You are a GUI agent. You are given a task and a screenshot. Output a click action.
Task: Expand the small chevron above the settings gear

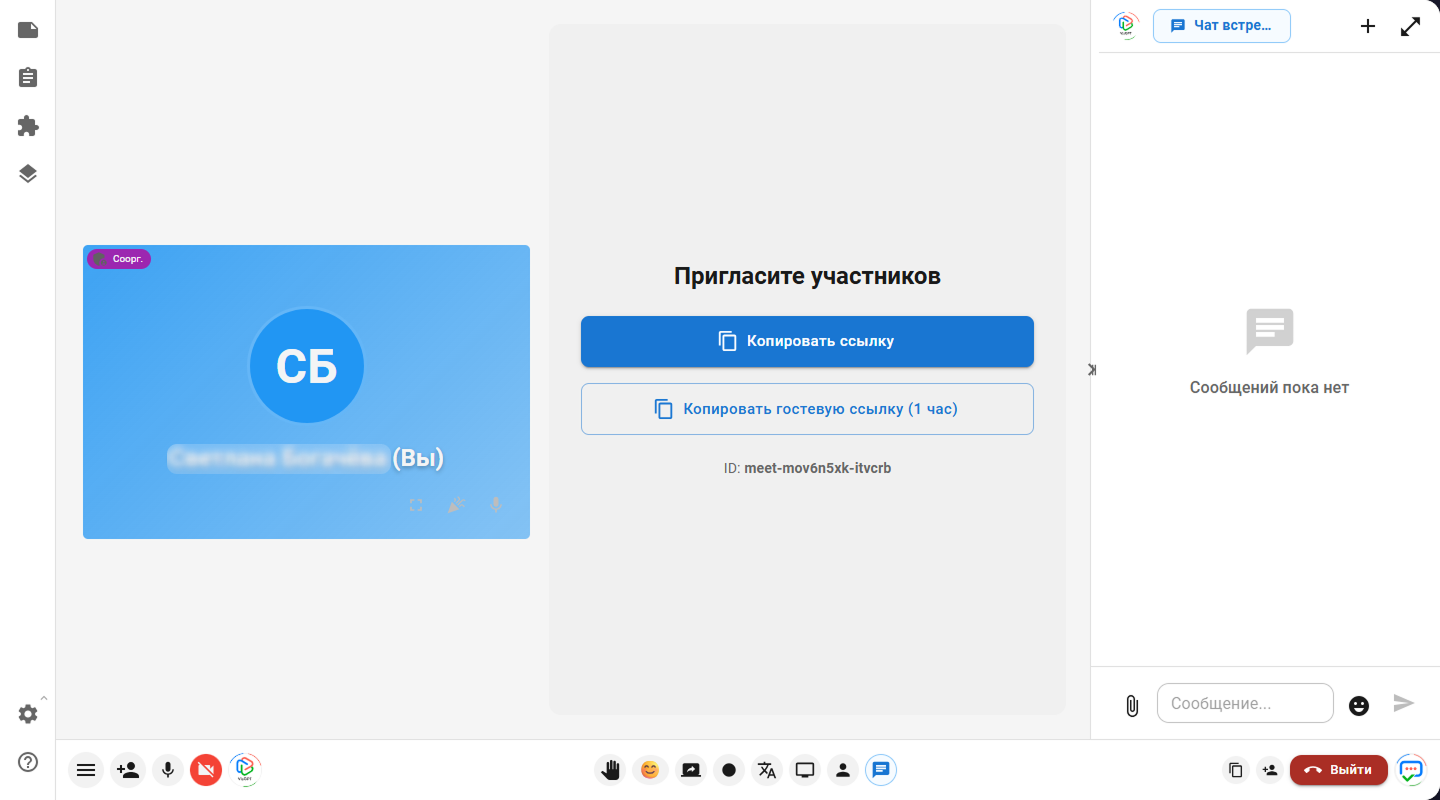[43, 698]
